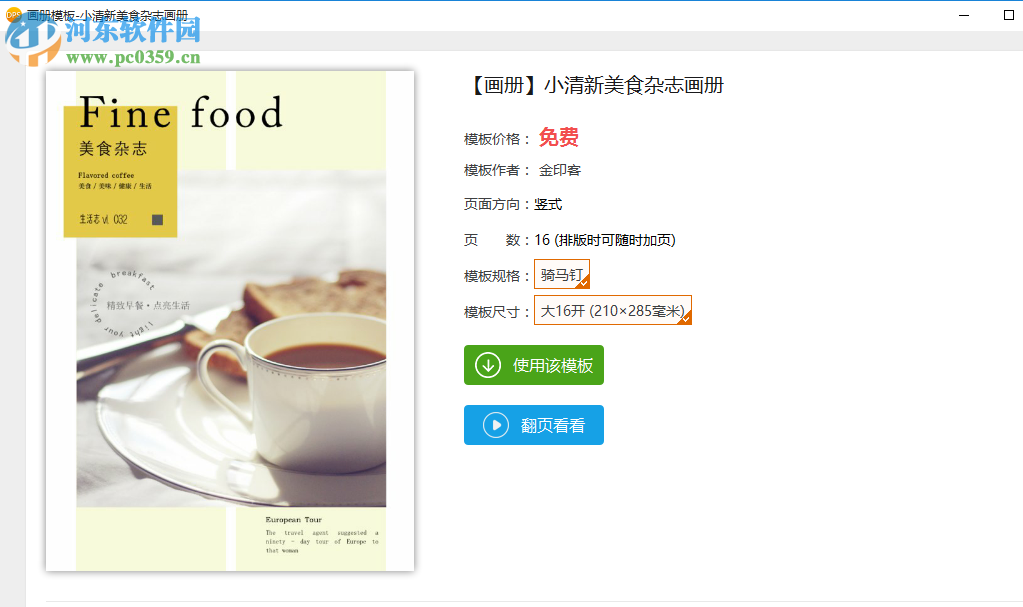The height and width of the screenshot is (607, 1023).
Task: Click the 翻页看看 button label
Action: coord(553,426)
